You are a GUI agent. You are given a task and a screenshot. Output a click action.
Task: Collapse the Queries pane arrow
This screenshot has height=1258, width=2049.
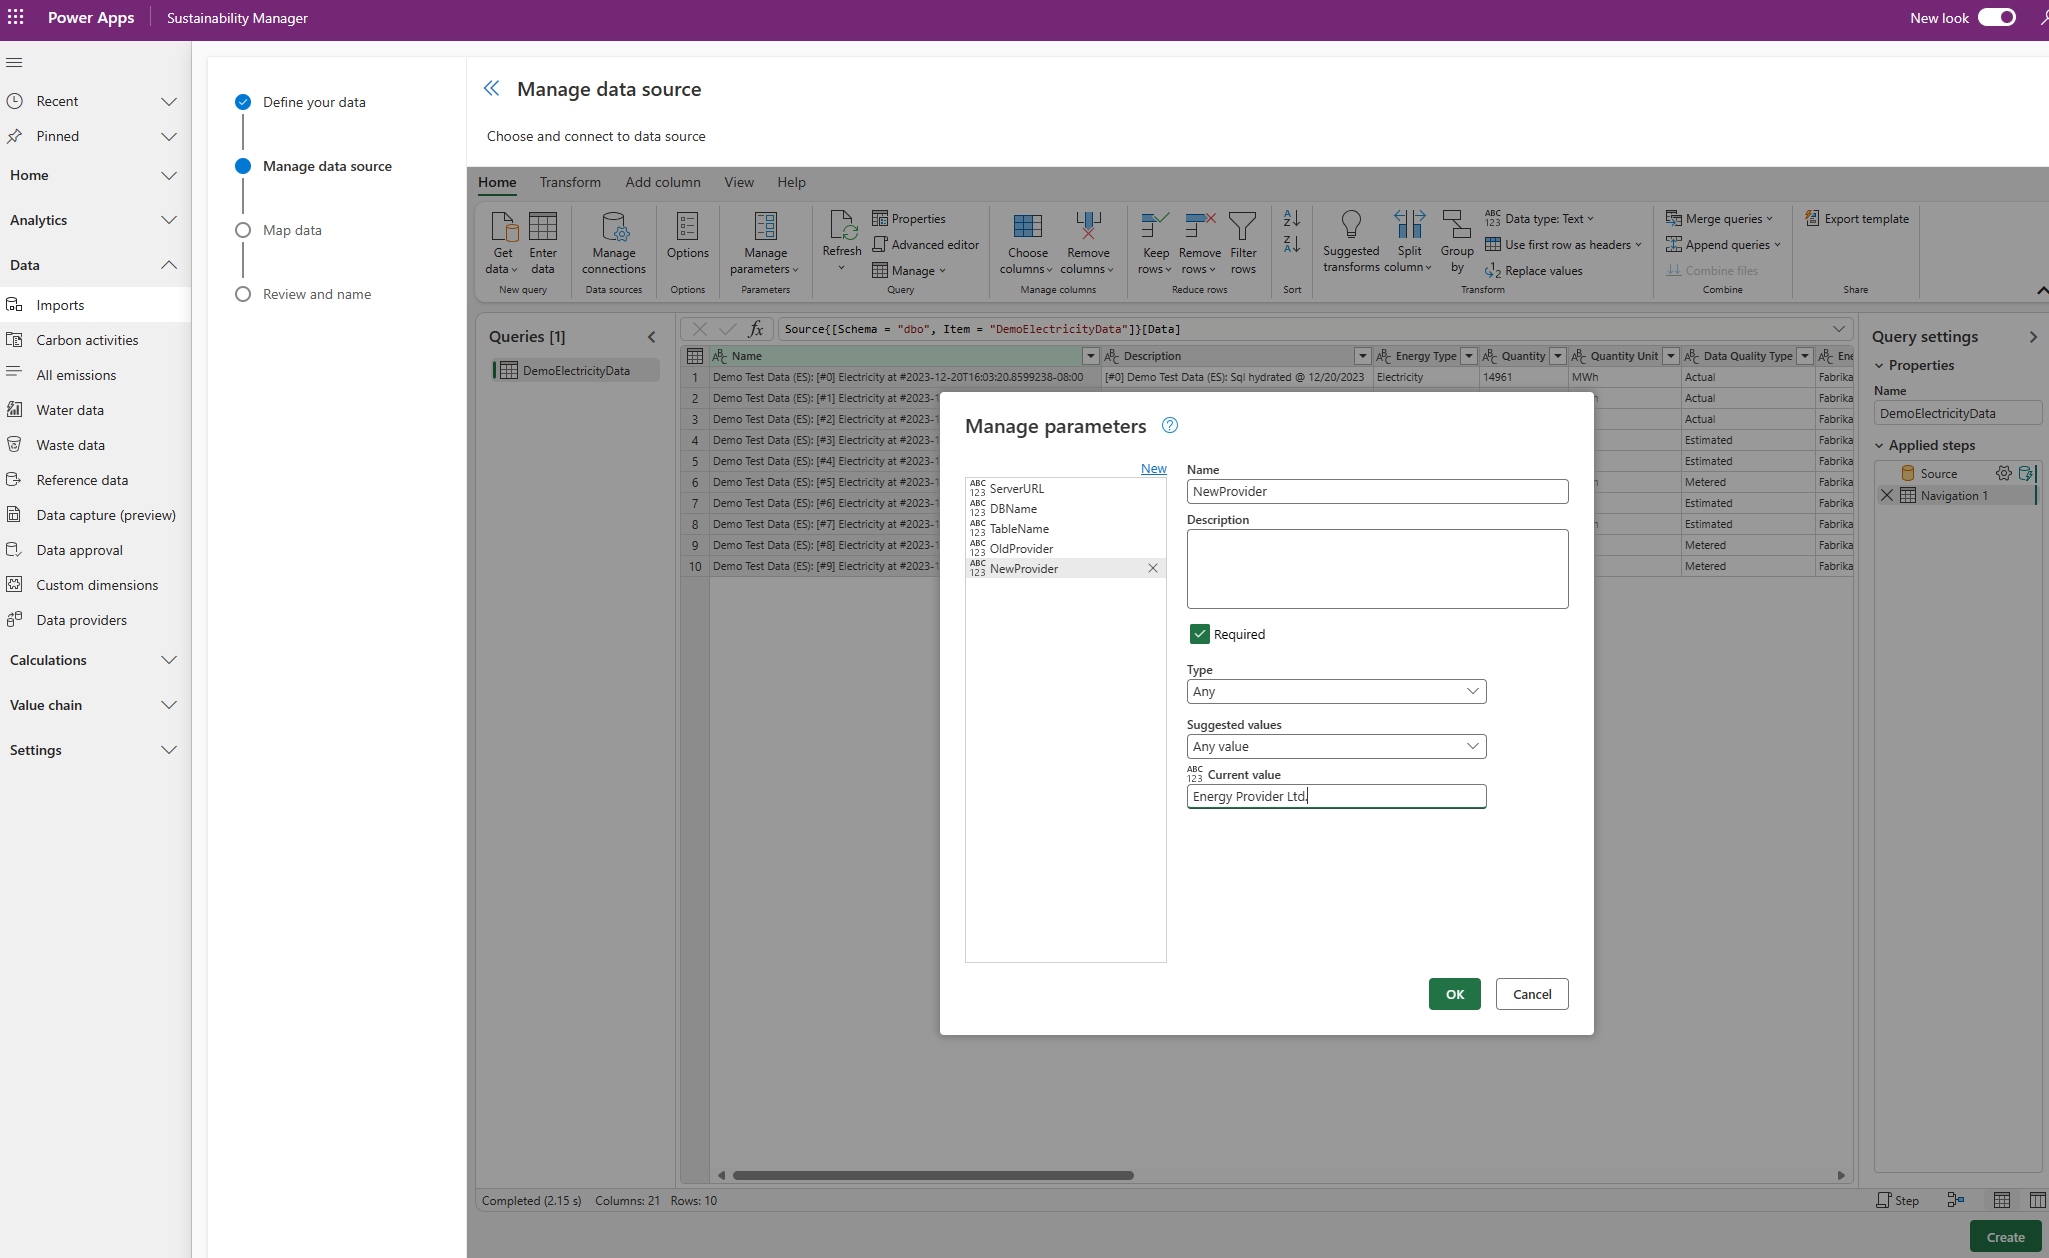pyautogui.click(x=652, y=337)
